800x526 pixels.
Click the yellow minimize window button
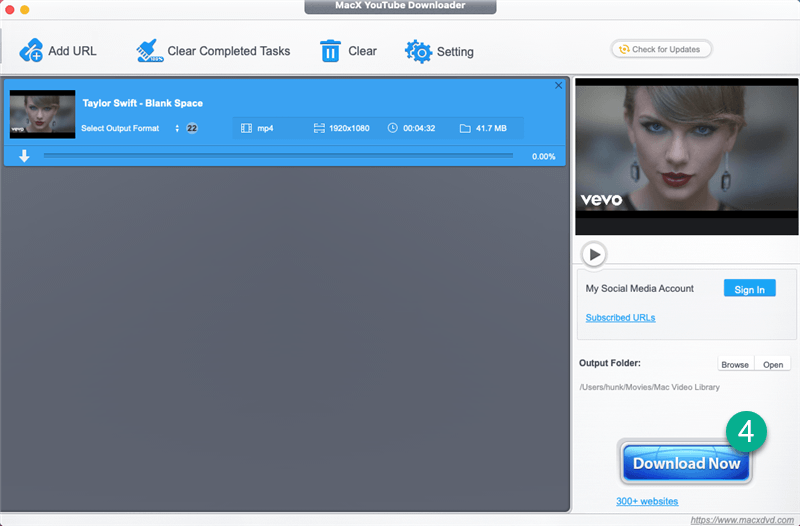(x=24, y=10)
